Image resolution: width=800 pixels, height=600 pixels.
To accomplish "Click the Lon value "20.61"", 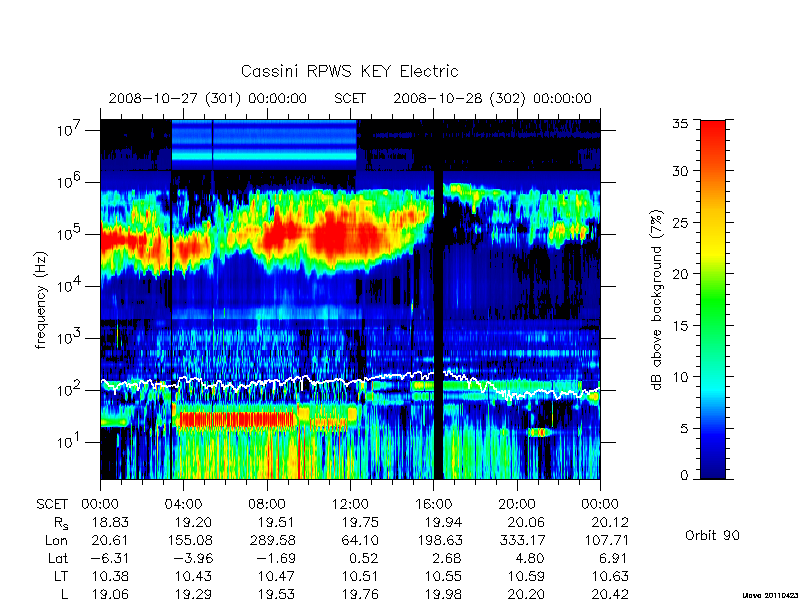I will click(110, 540).
